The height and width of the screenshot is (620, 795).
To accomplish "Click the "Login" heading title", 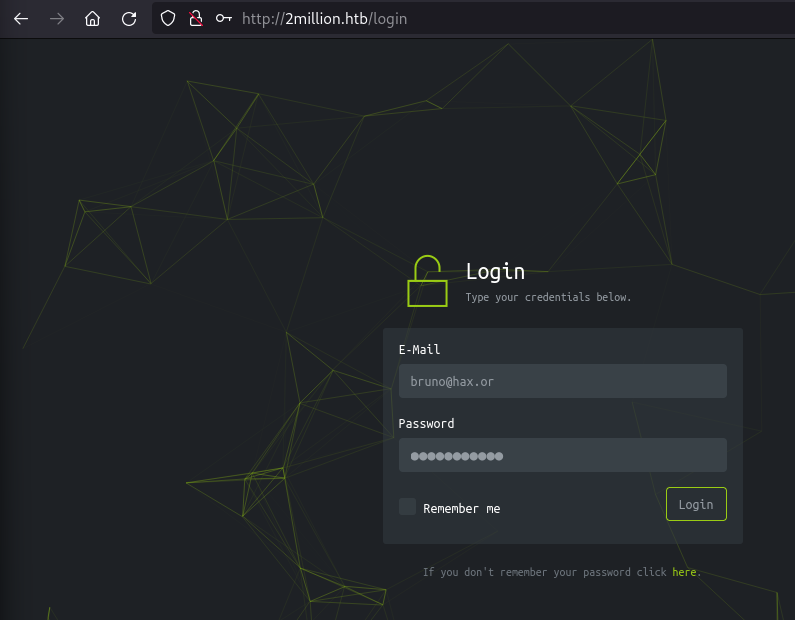I will point(495,271).
